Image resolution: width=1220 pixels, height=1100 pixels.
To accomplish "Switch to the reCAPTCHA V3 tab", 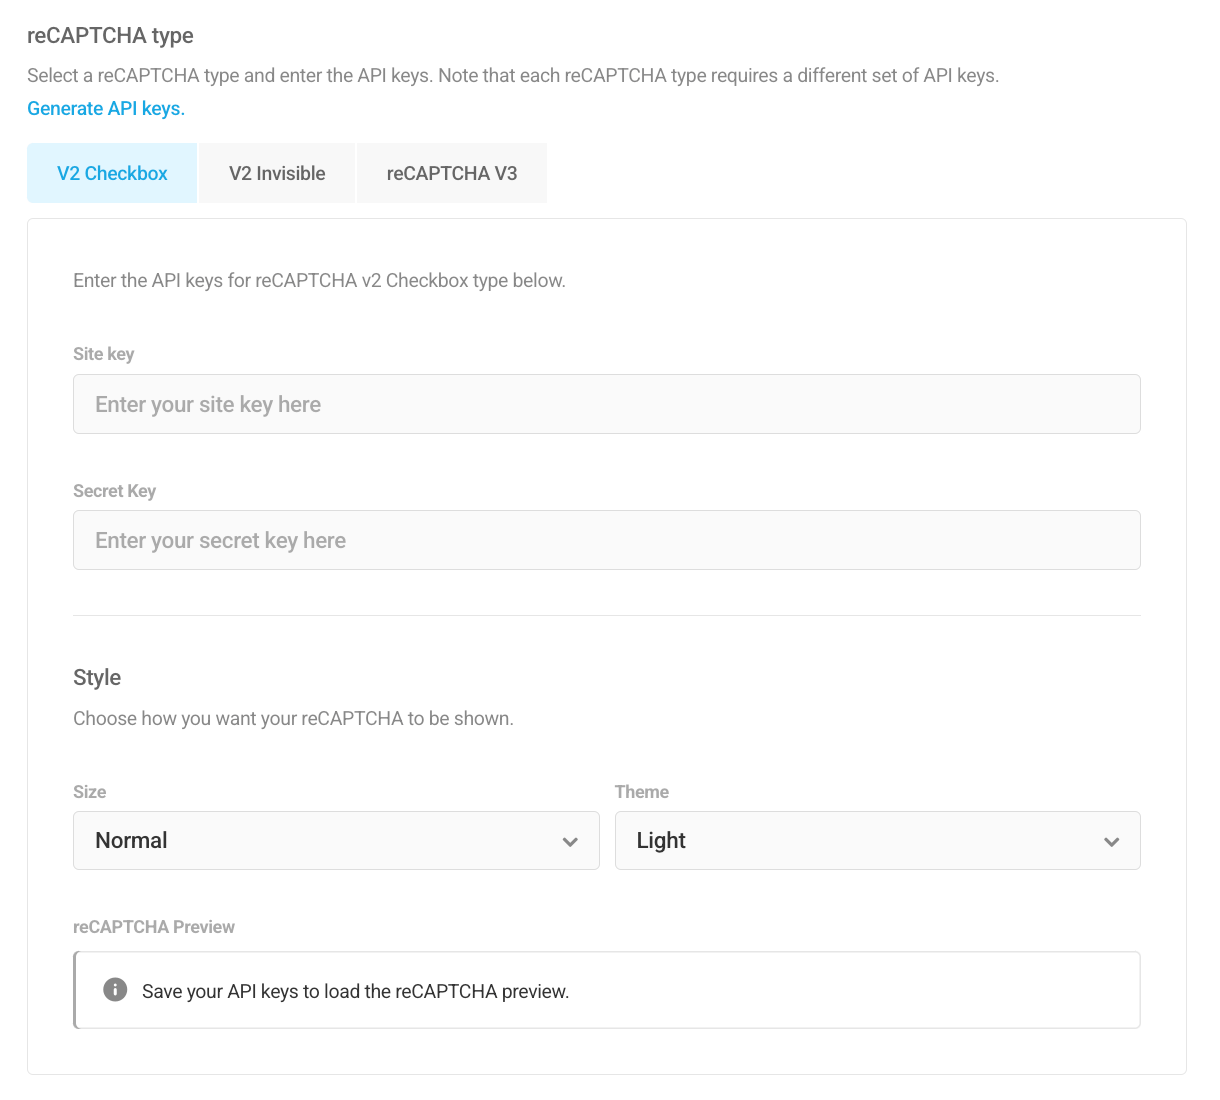I will (x=452, y=173).
